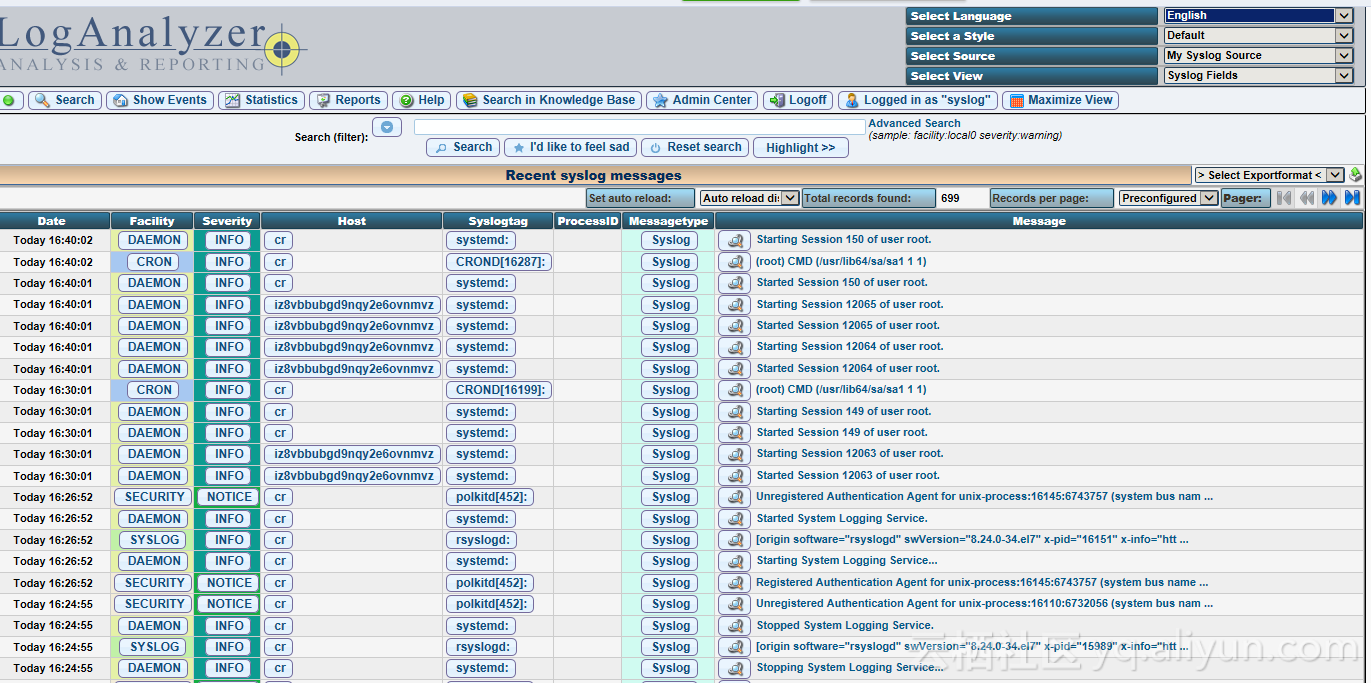
Task: Click the Severity column header
Action: pos(228,221)
